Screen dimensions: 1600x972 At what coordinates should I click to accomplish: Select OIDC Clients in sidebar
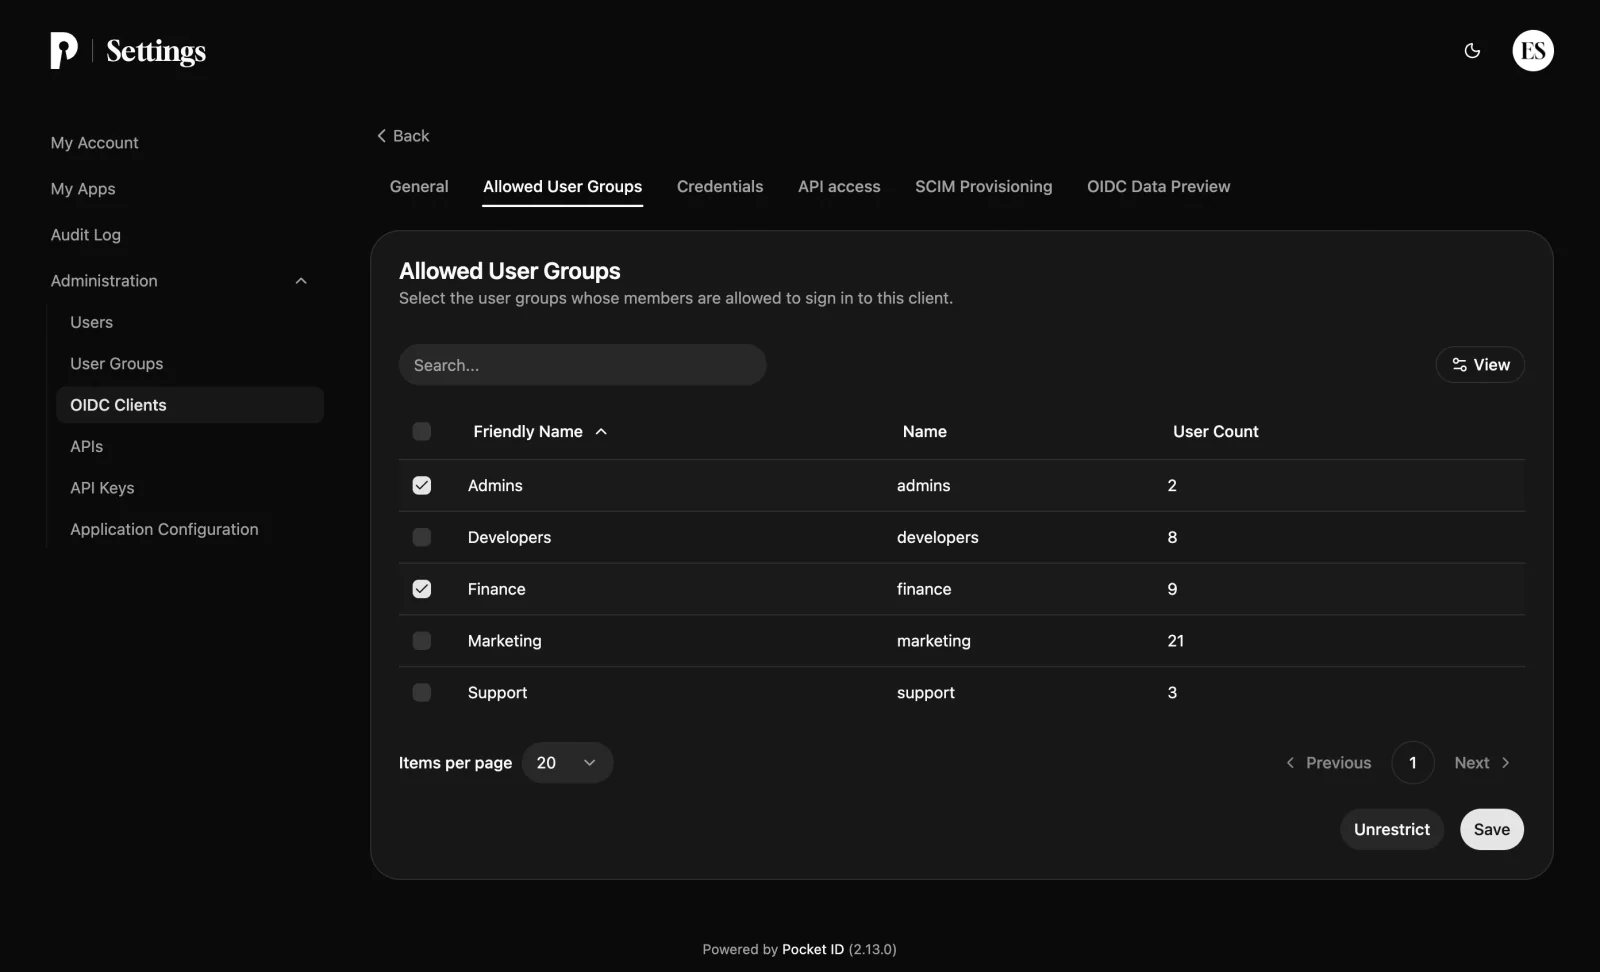point(190,405)
